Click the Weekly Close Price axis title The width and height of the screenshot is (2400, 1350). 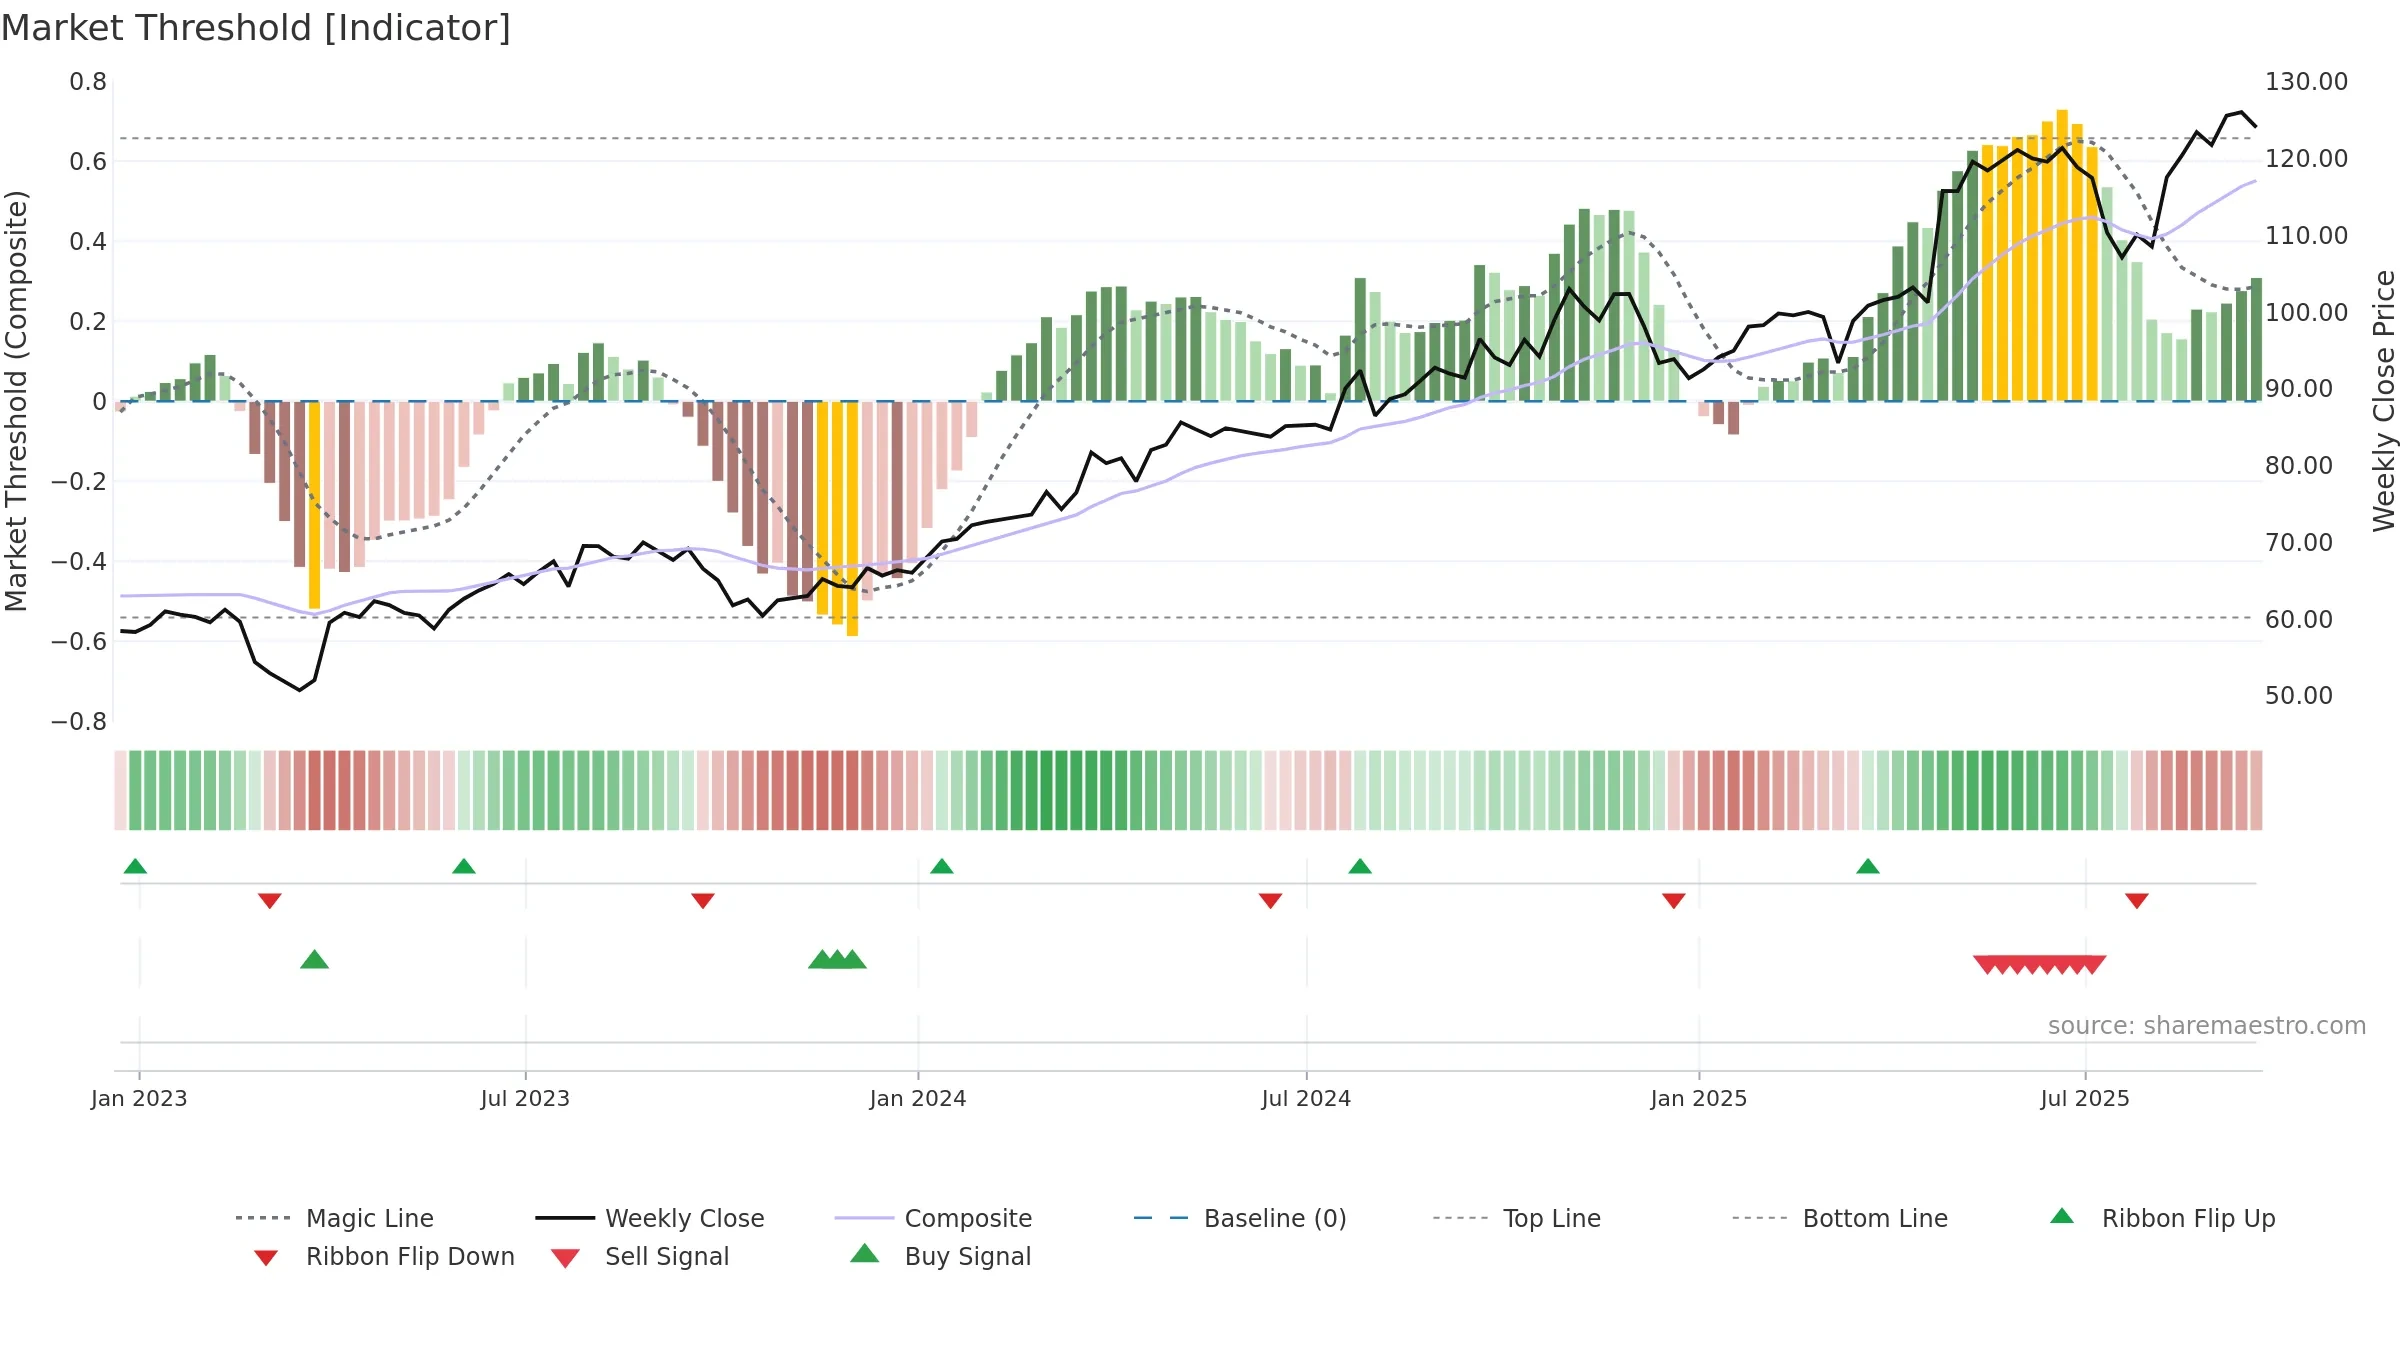click(2384, 400)
